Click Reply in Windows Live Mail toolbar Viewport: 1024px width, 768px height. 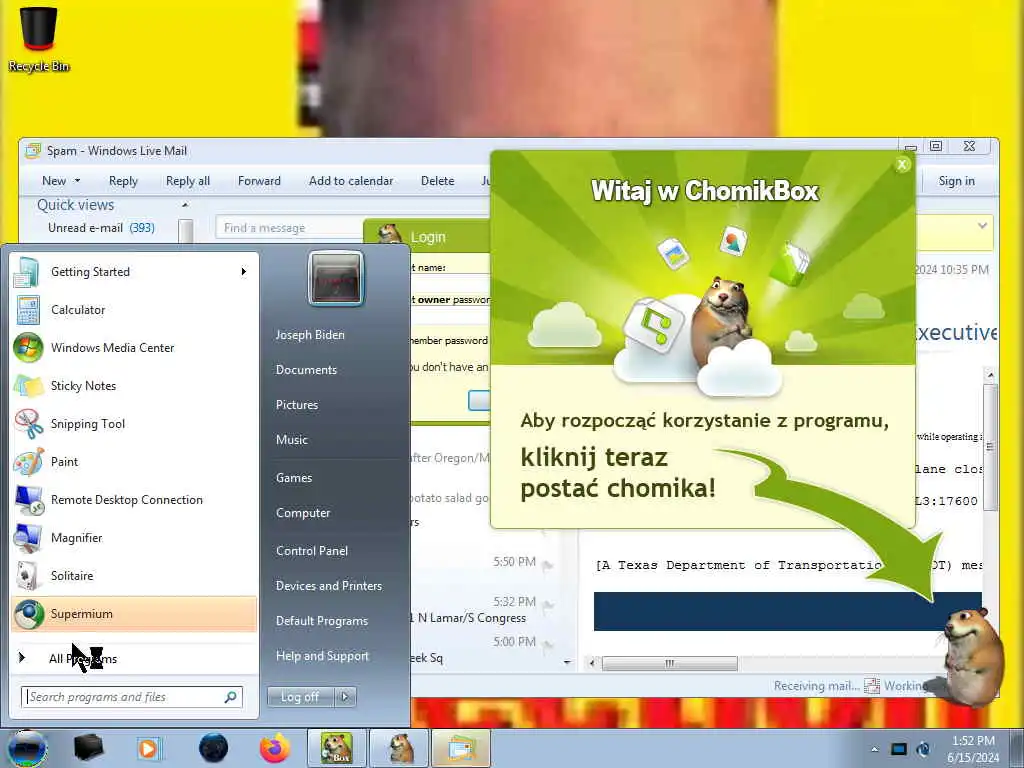(123, 181)
